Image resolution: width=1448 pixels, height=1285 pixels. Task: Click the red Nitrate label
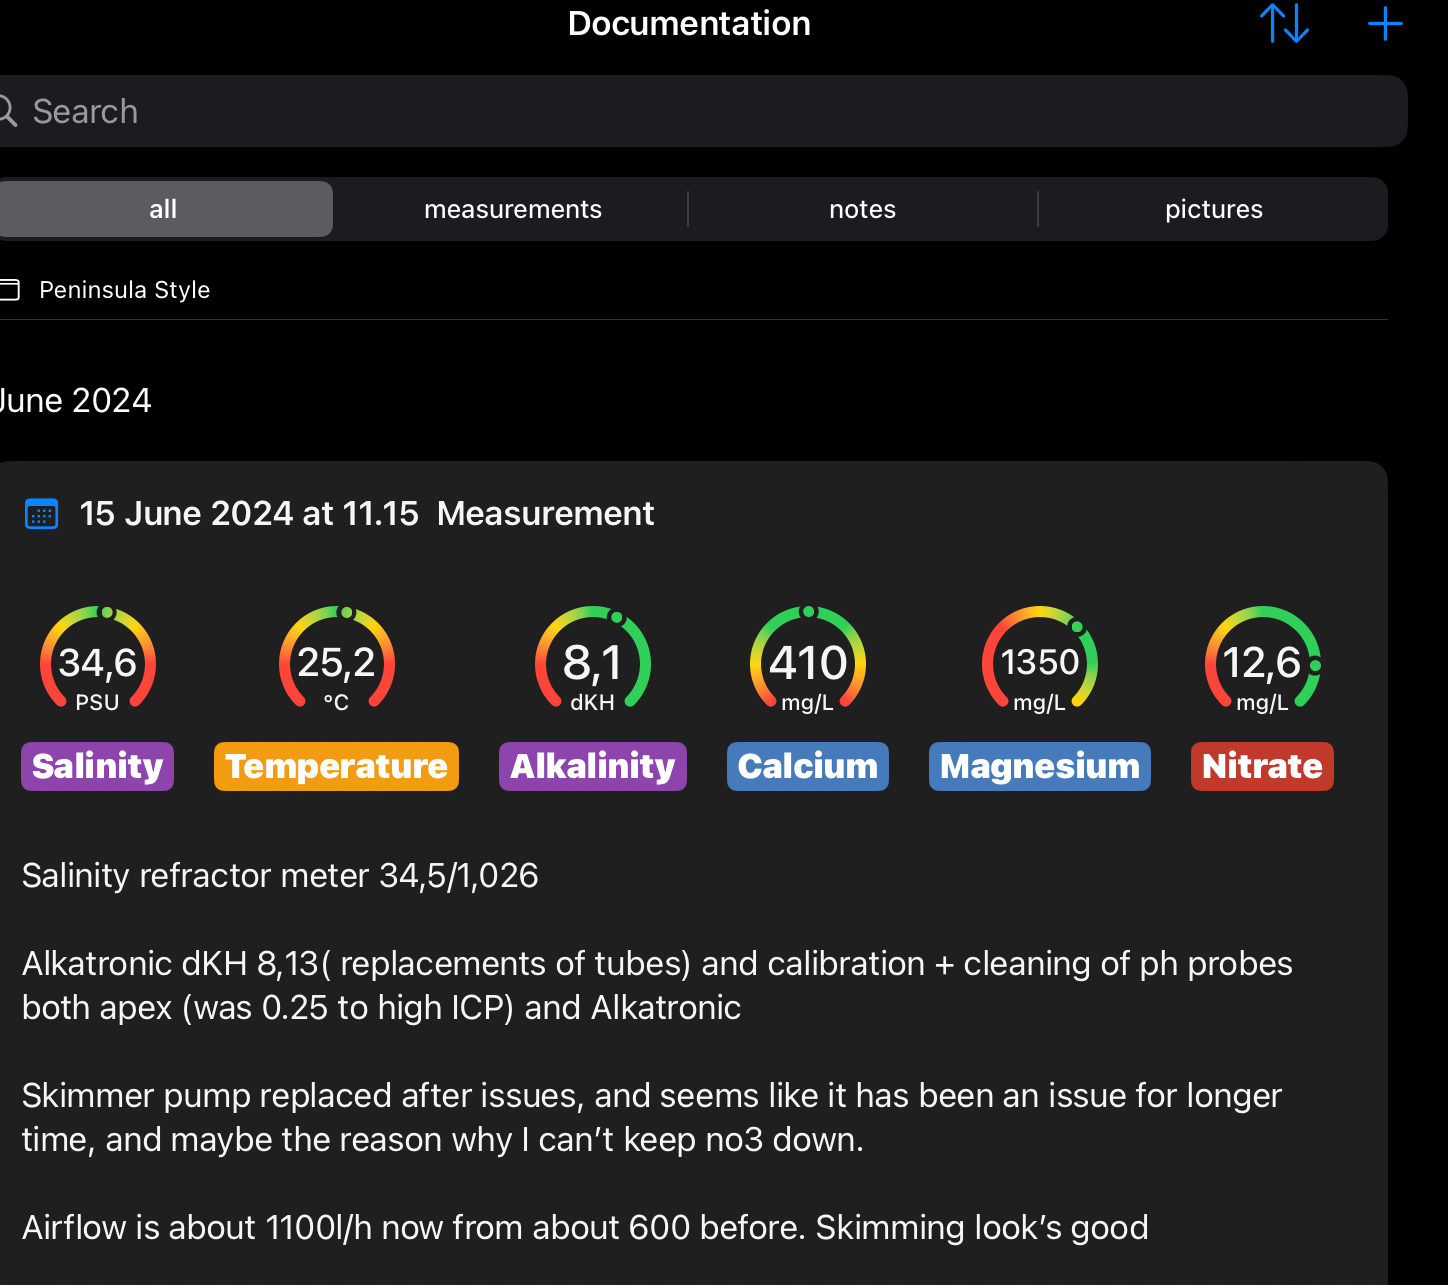pos(1262,766)
